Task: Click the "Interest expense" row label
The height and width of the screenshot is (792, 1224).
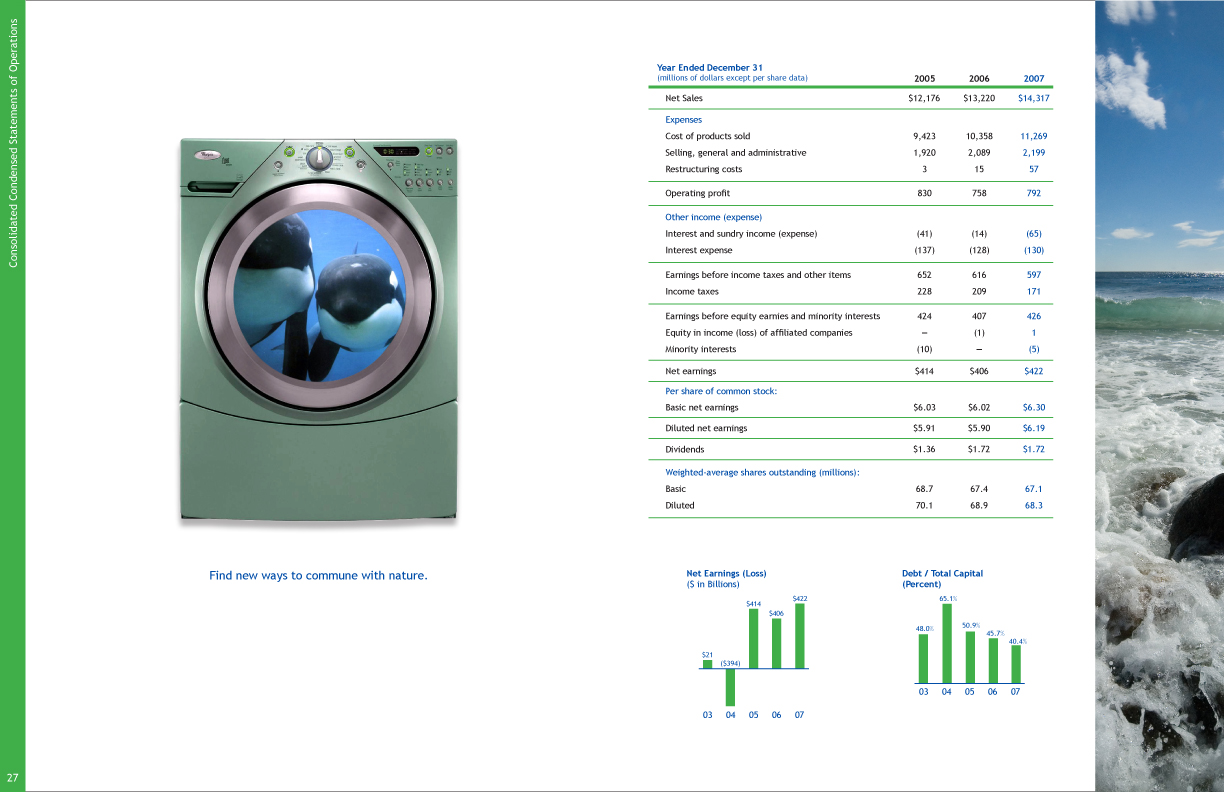Action: click(x=698, y=250)
